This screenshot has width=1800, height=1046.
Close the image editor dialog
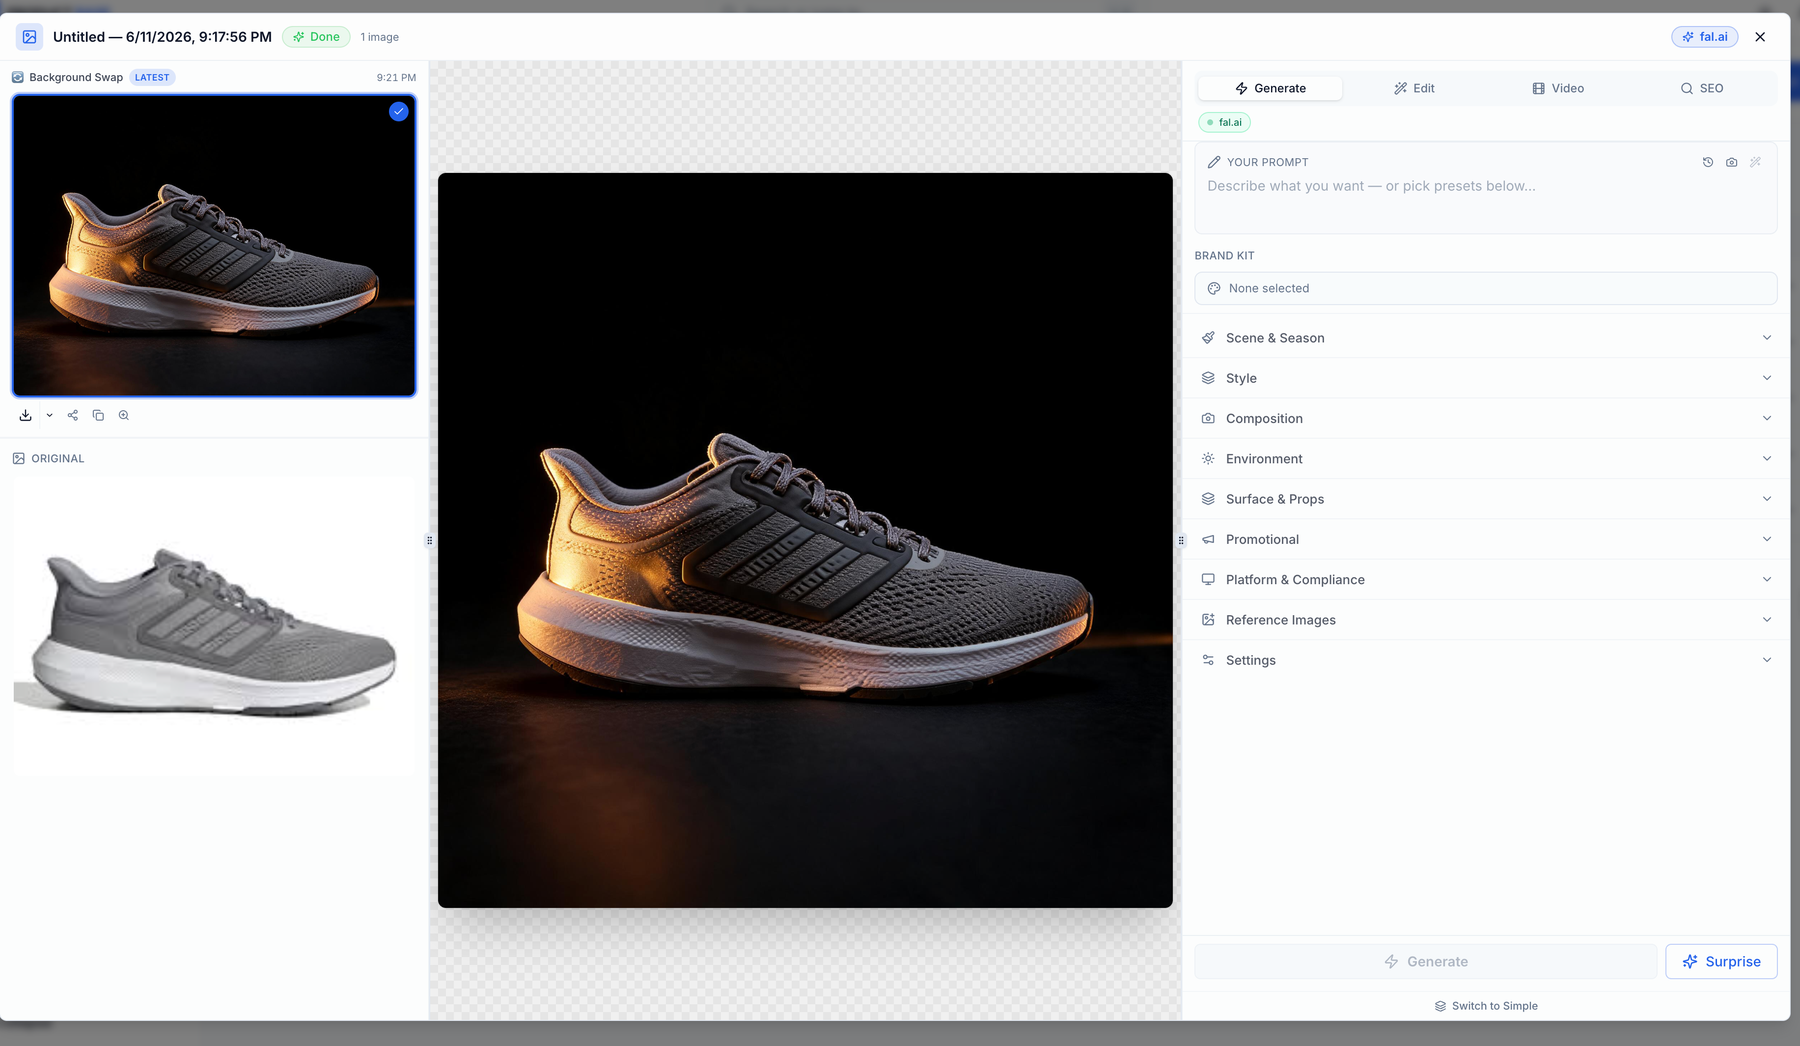click(1760, 37)
